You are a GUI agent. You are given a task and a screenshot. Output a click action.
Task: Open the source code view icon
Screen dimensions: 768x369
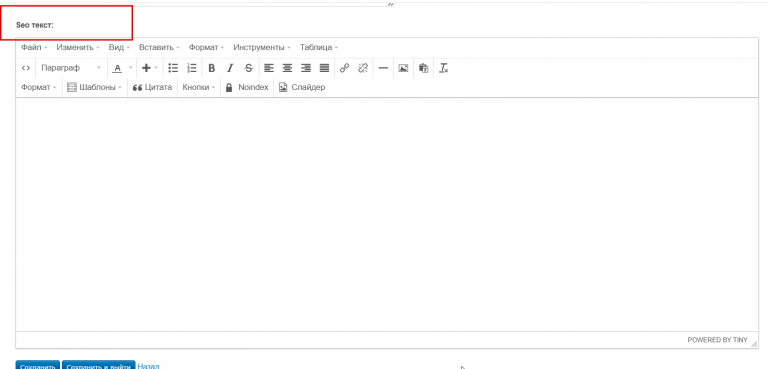26,68
